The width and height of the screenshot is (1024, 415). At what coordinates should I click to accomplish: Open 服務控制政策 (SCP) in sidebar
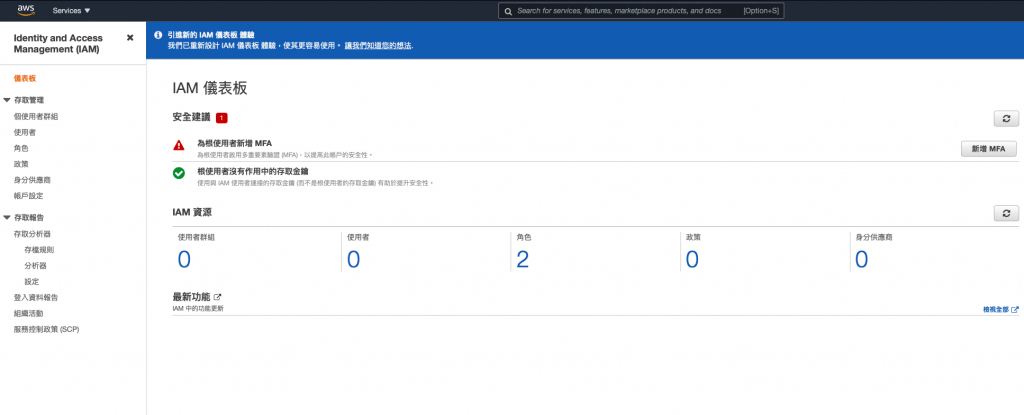tap(46, 329)
